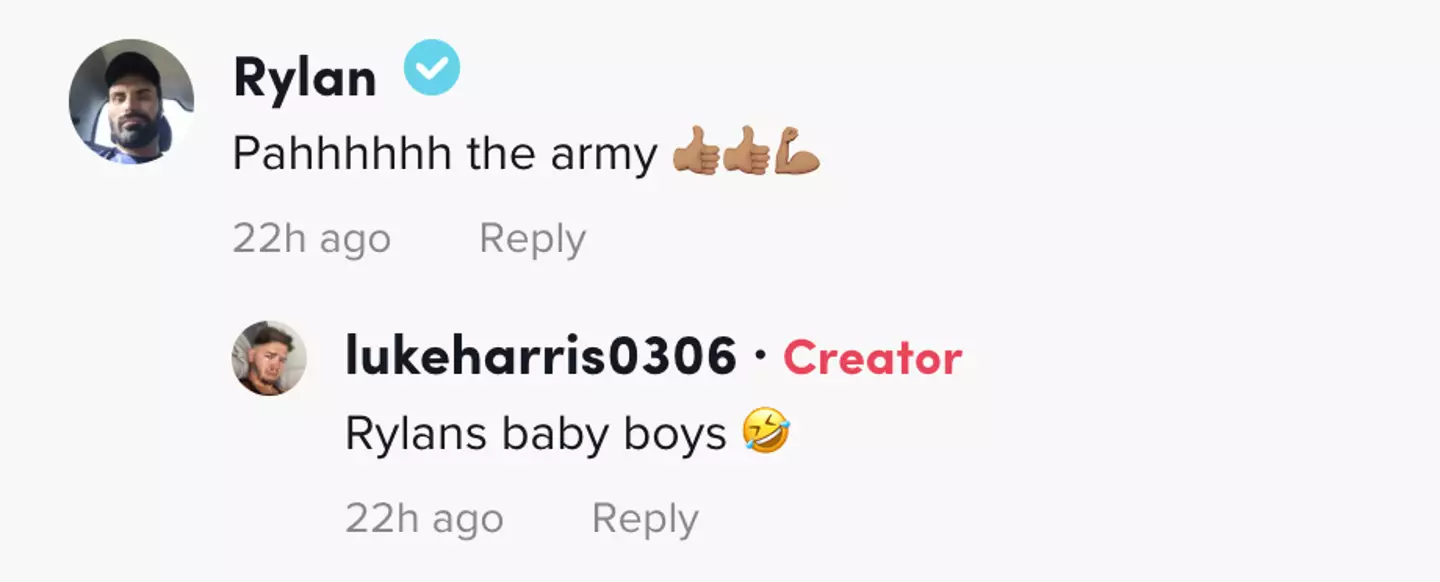This screenshot has width=1440, height=582.
Task: Click the flexed bicep emoji
Action: click(797, 153)
